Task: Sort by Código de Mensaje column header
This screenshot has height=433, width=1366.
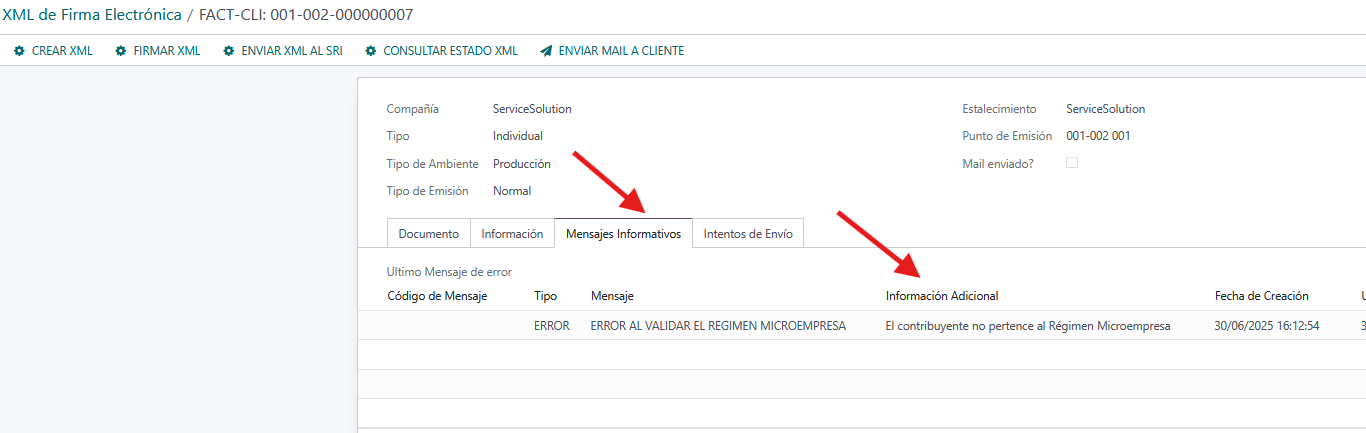Action: [x=437, y=296]
